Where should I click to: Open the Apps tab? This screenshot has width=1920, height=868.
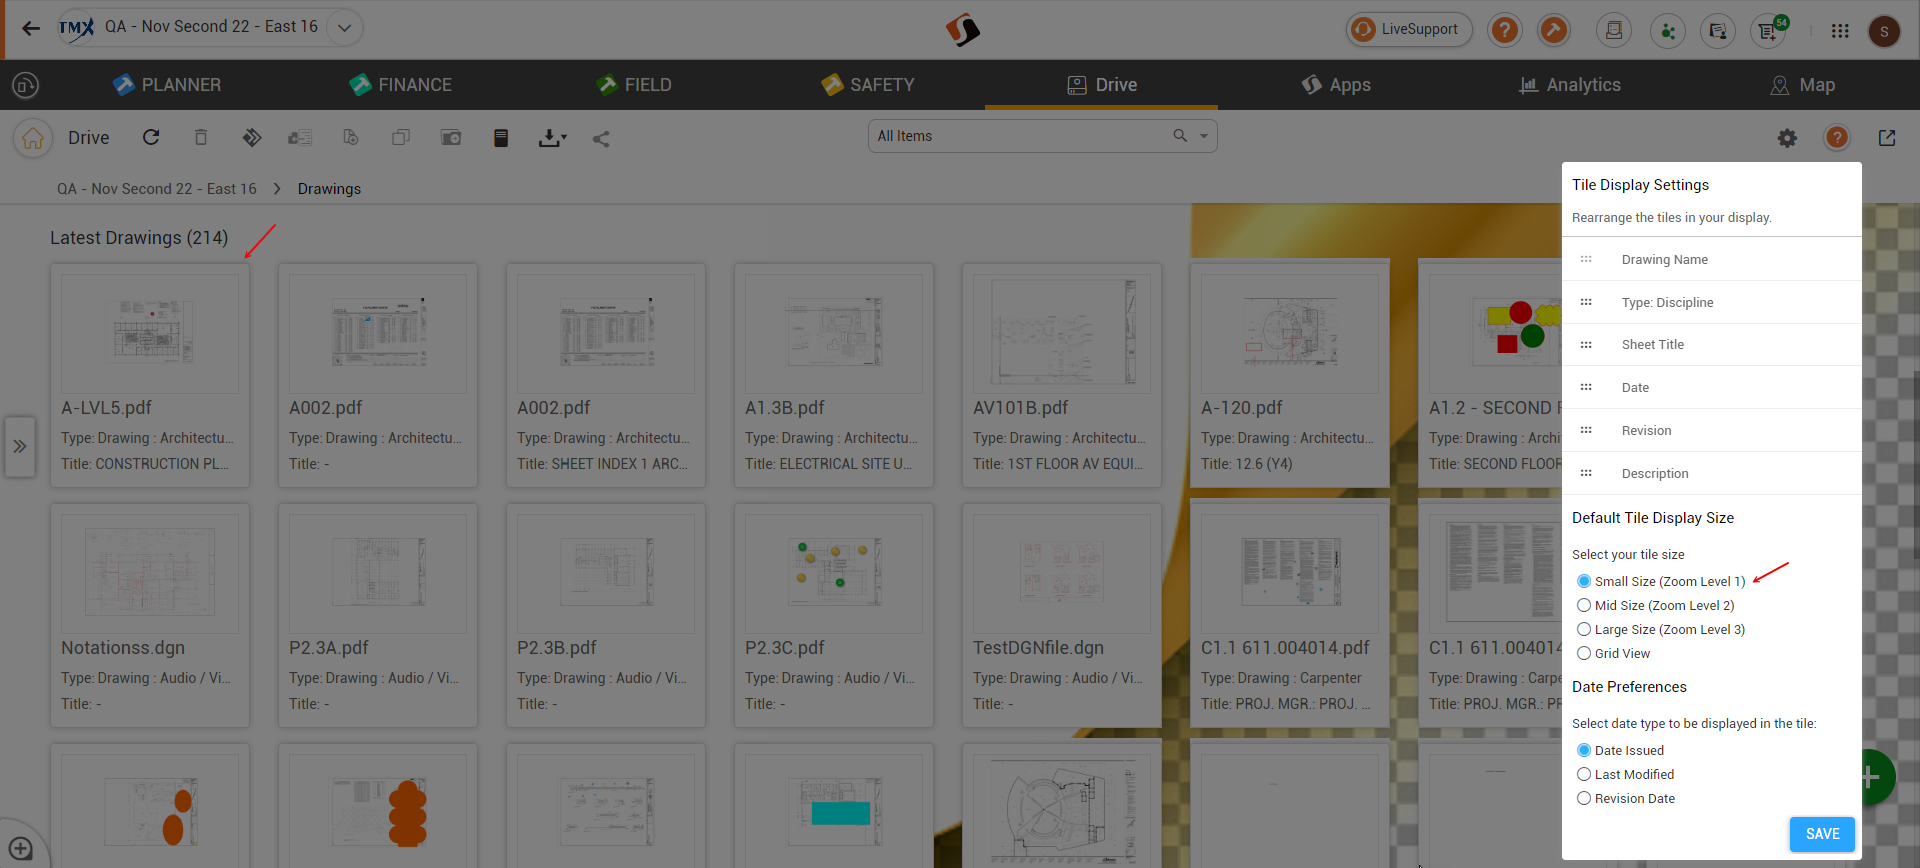point(1336,85)
